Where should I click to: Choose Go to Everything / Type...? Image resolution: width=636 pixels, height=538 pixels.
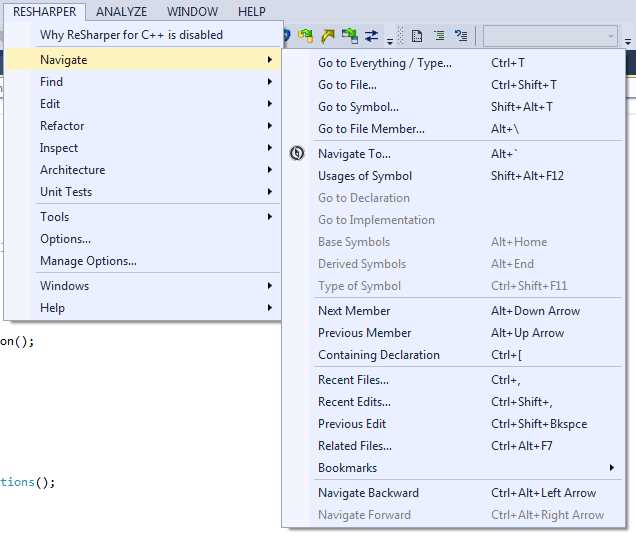[454, 63]
